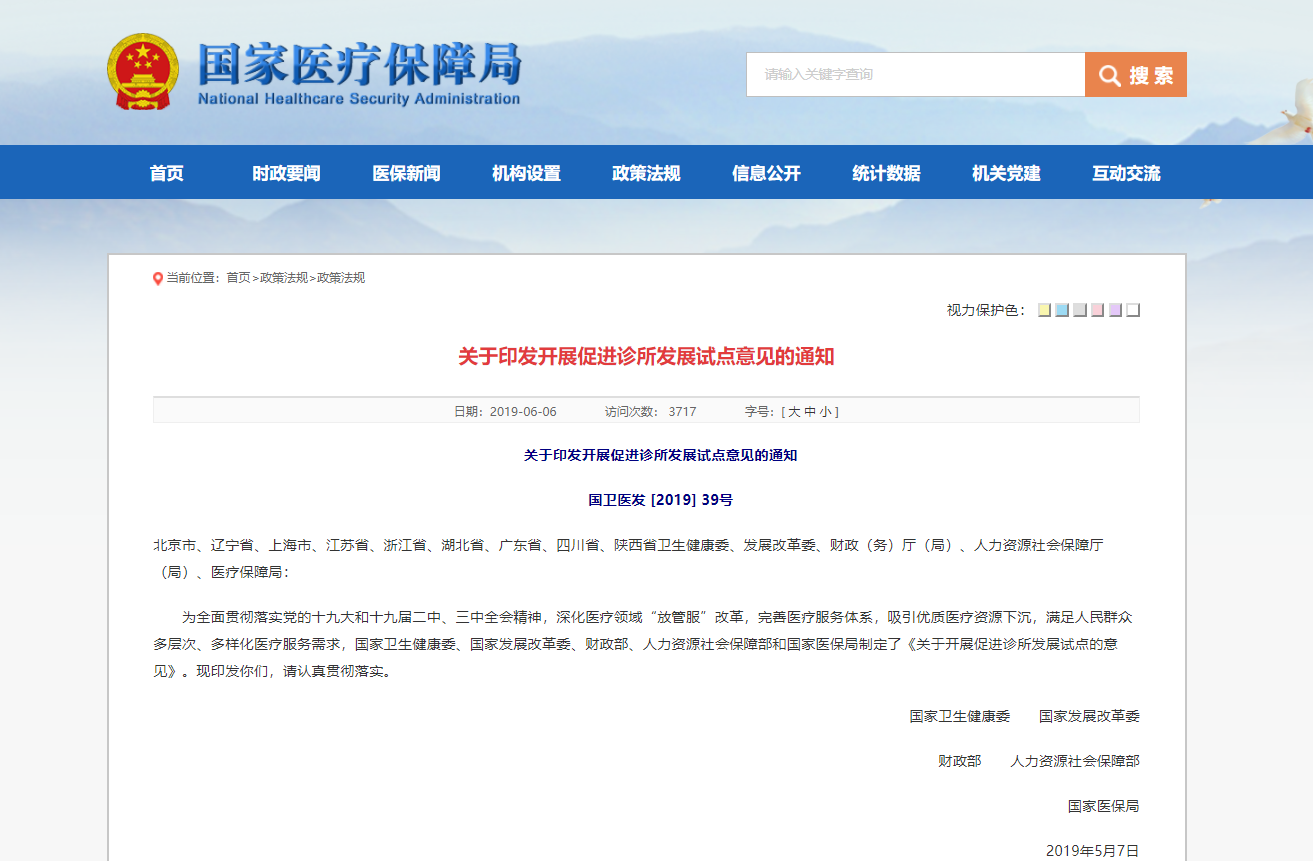
Task: Open the 互动交流 navigation item
Action: [x=1126, y=173]
